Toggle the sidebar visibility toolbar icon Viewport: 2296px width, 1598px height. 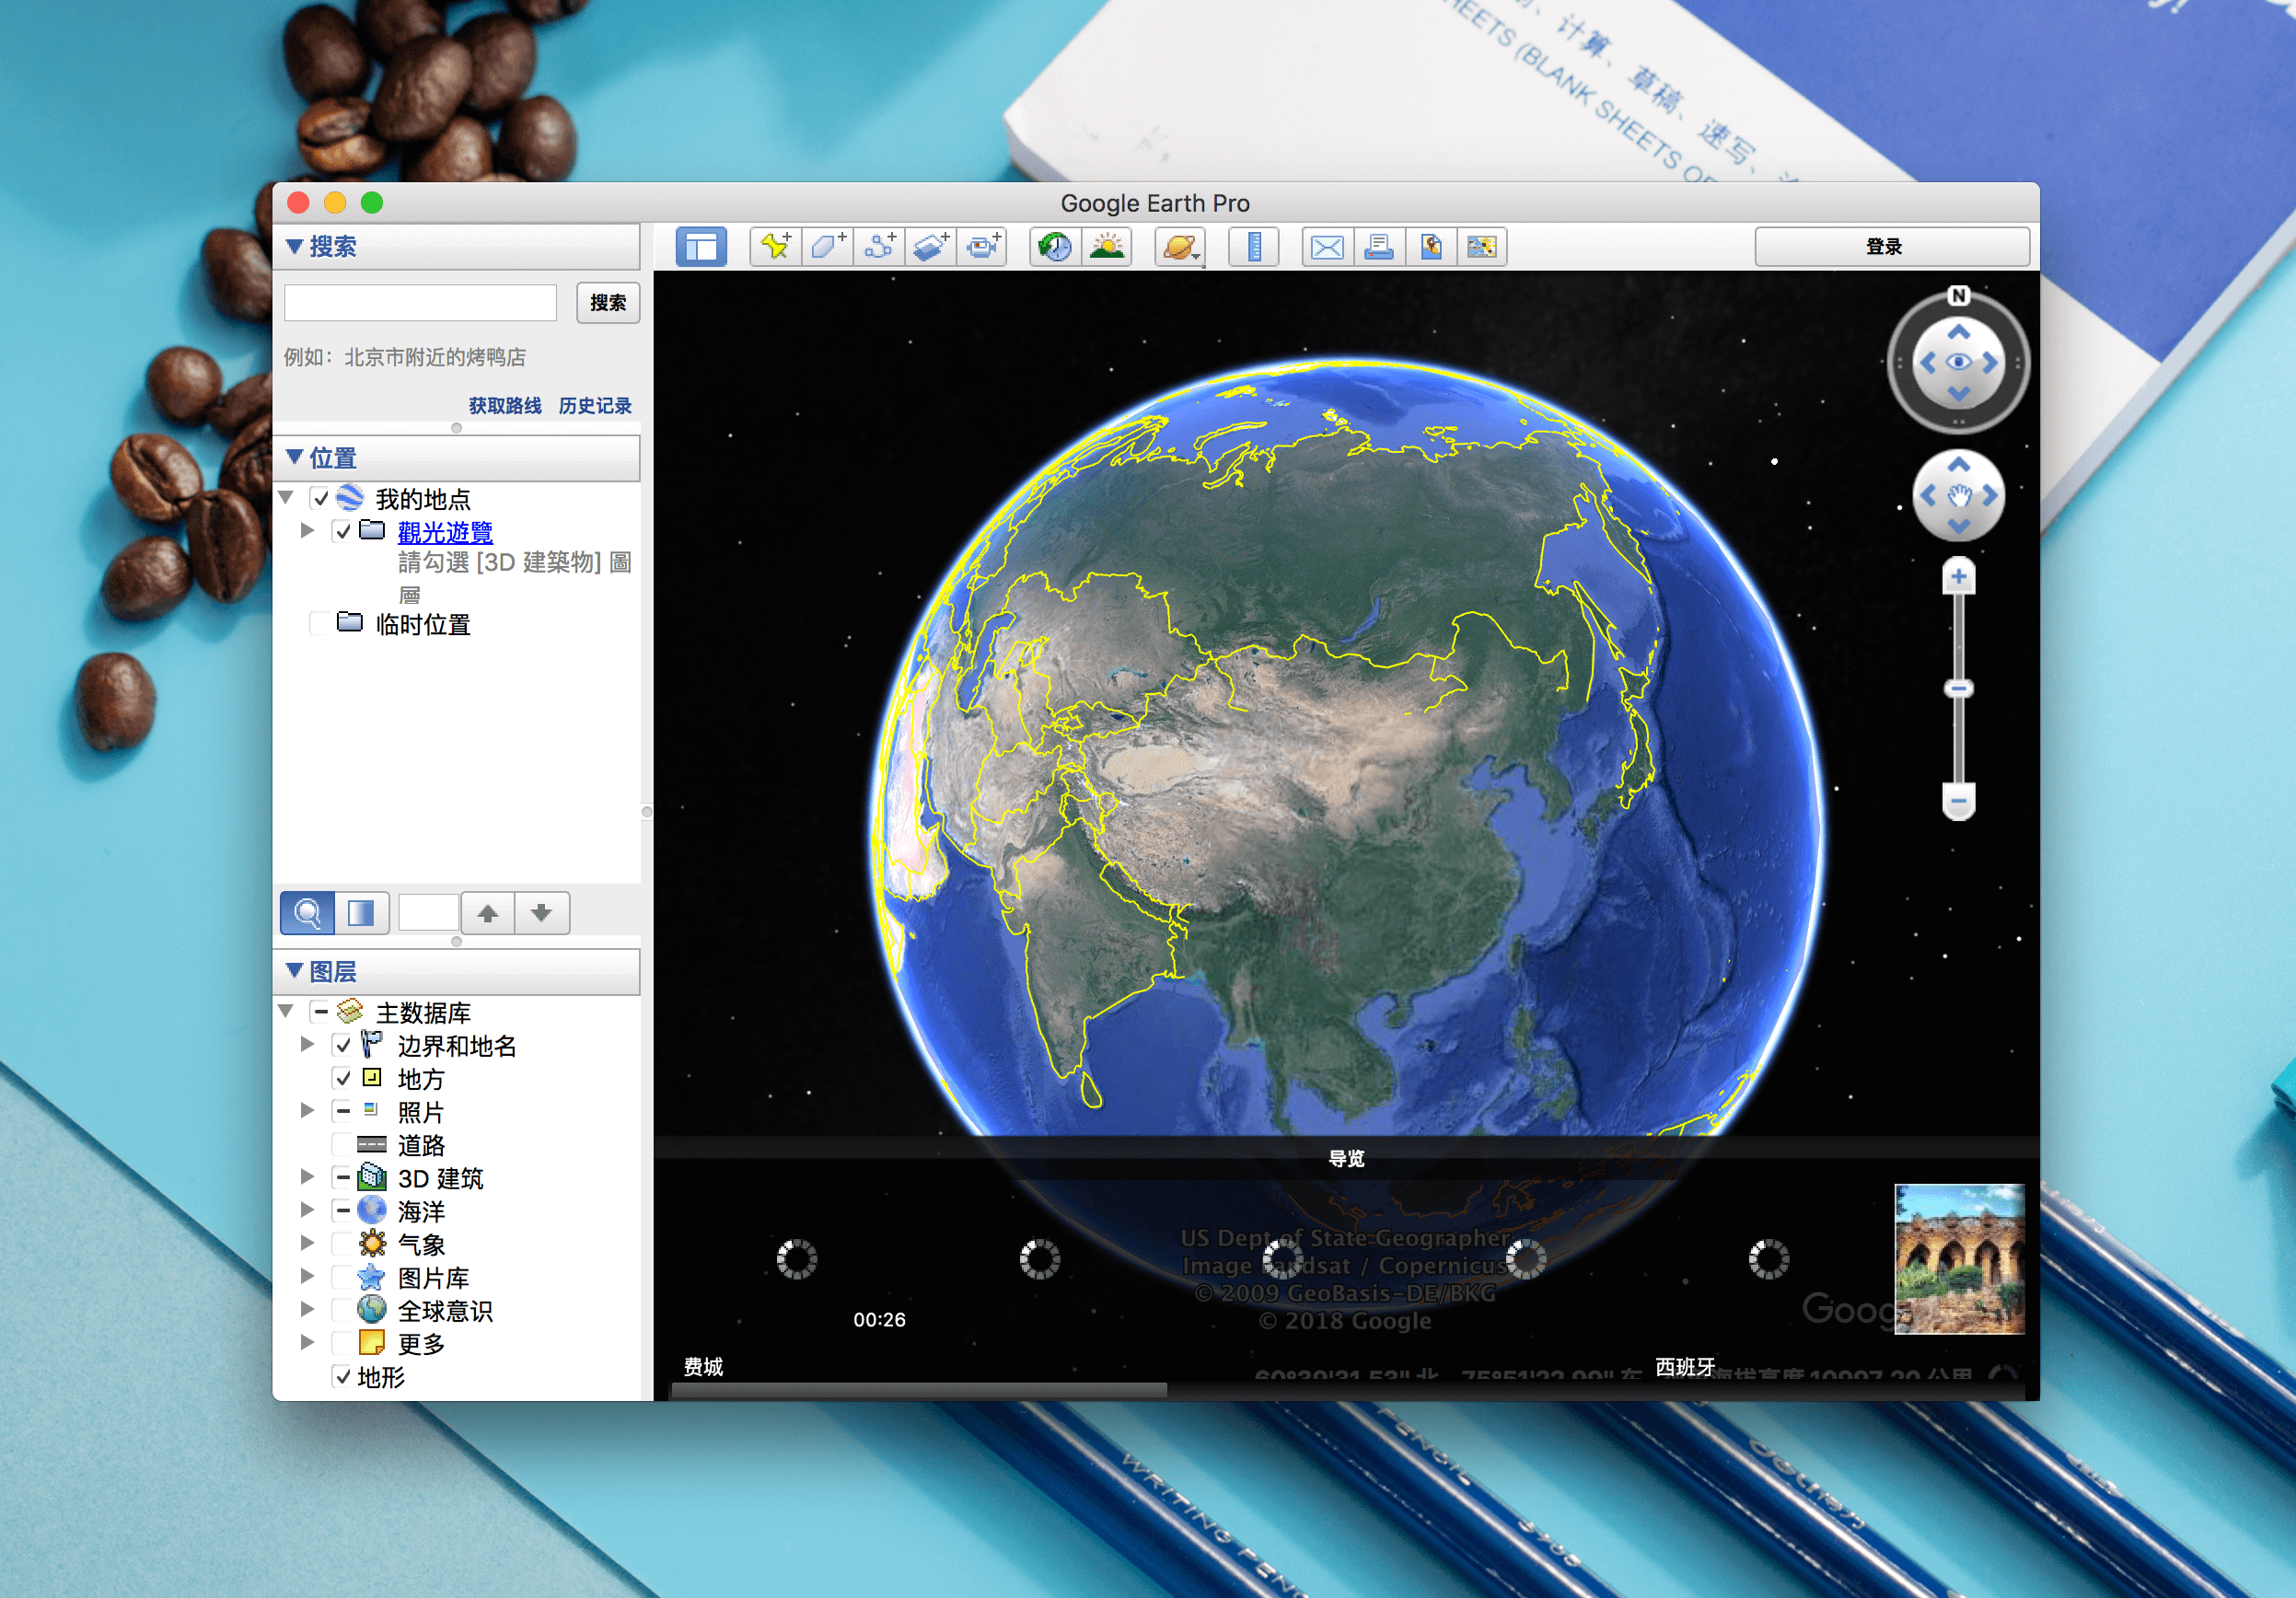(701, 247)
